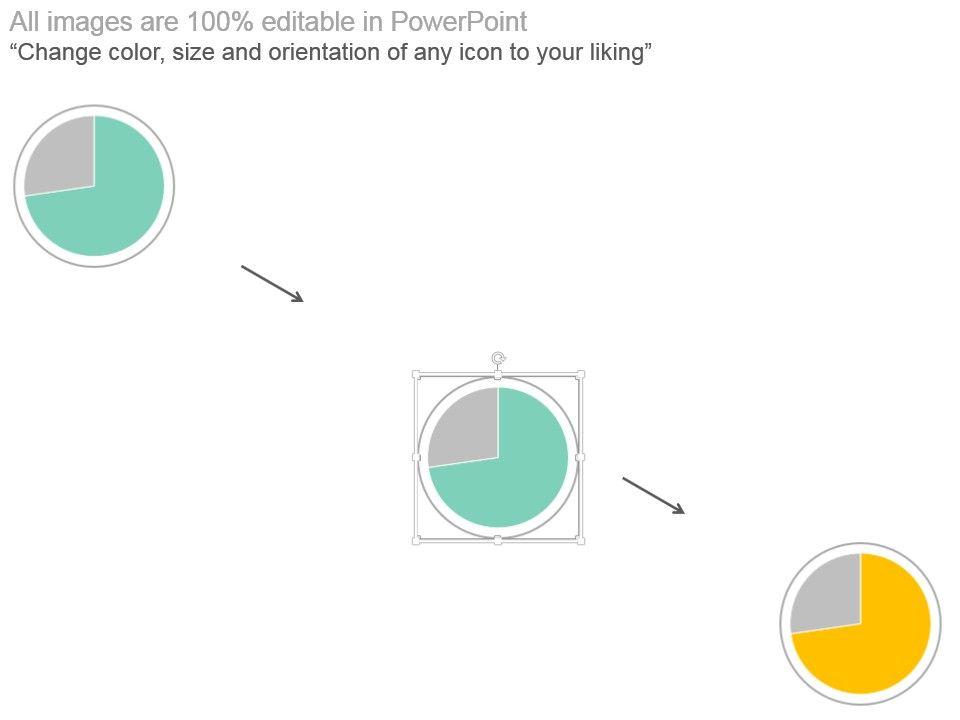The width and height of the screenshot is (960, 720).
Task: Click the right-middle resize handle of the selected chart
Action: coord(580,457)
